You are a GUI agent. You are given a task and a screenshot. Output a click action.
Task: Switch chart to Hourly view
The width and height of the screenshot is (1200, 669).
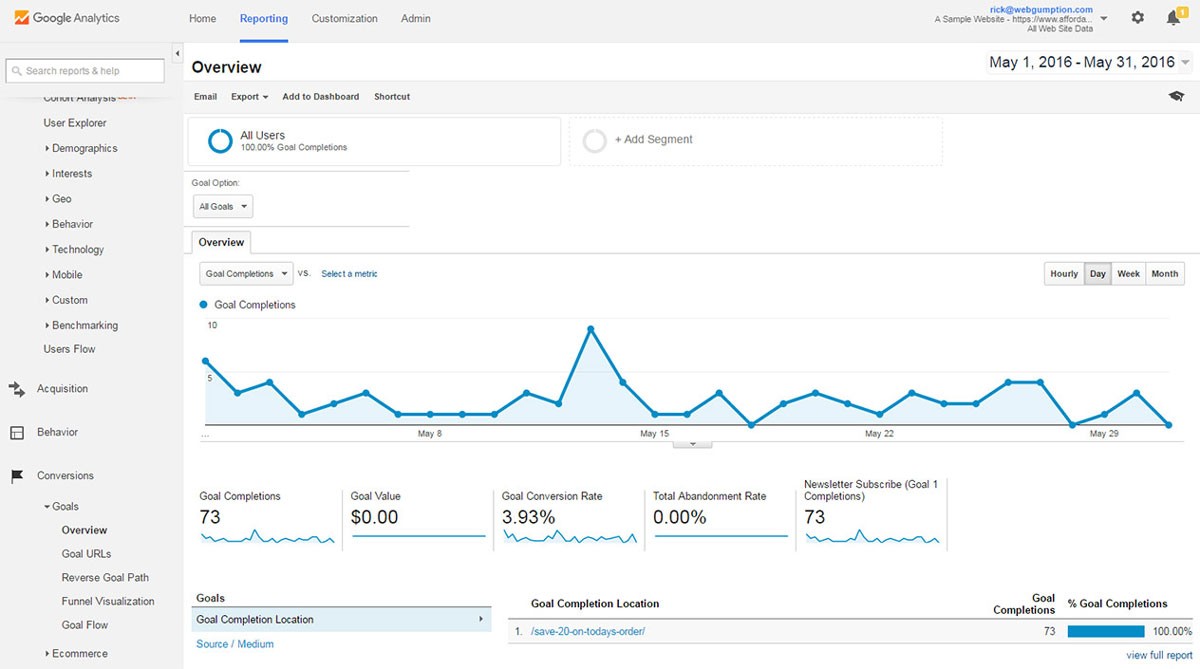(1064, 274)
